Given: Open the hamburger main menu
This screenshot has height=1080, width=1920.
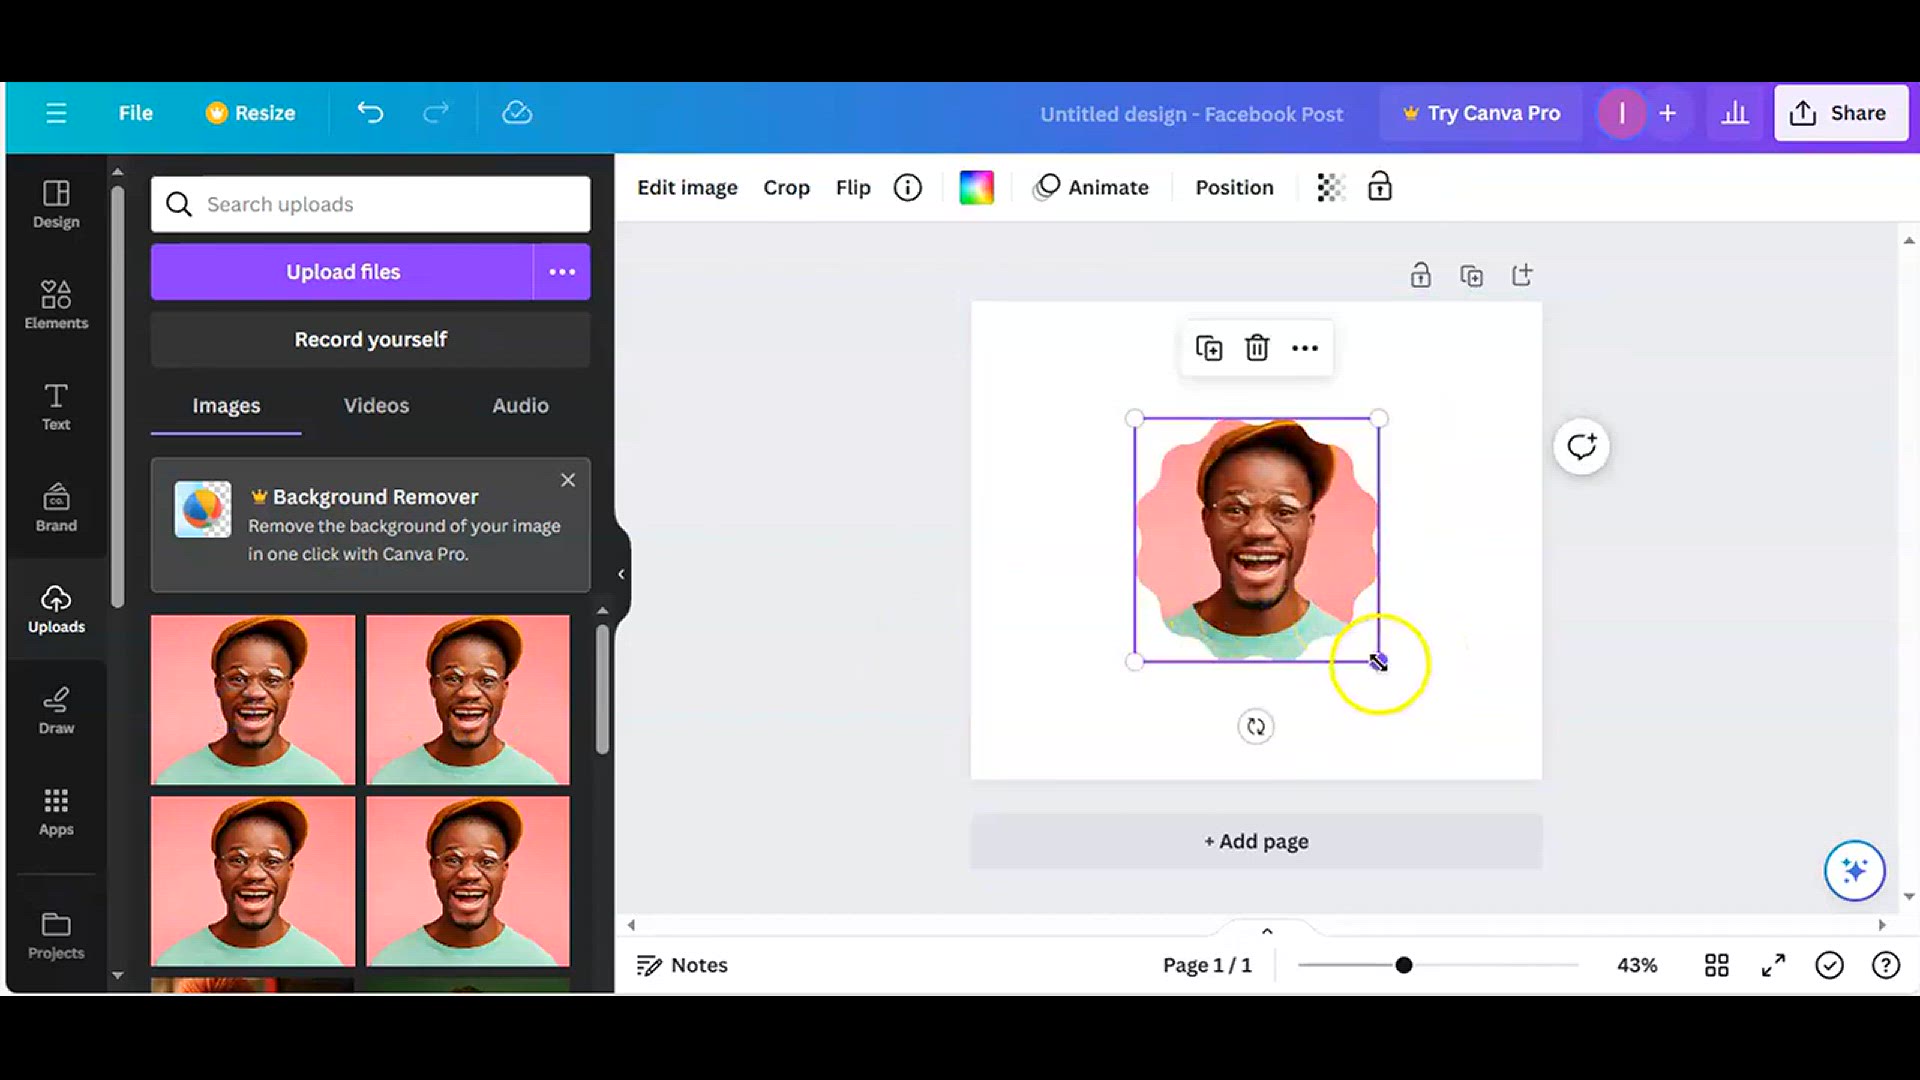Looking at the screenshot, I should click(x=56, y=113).
